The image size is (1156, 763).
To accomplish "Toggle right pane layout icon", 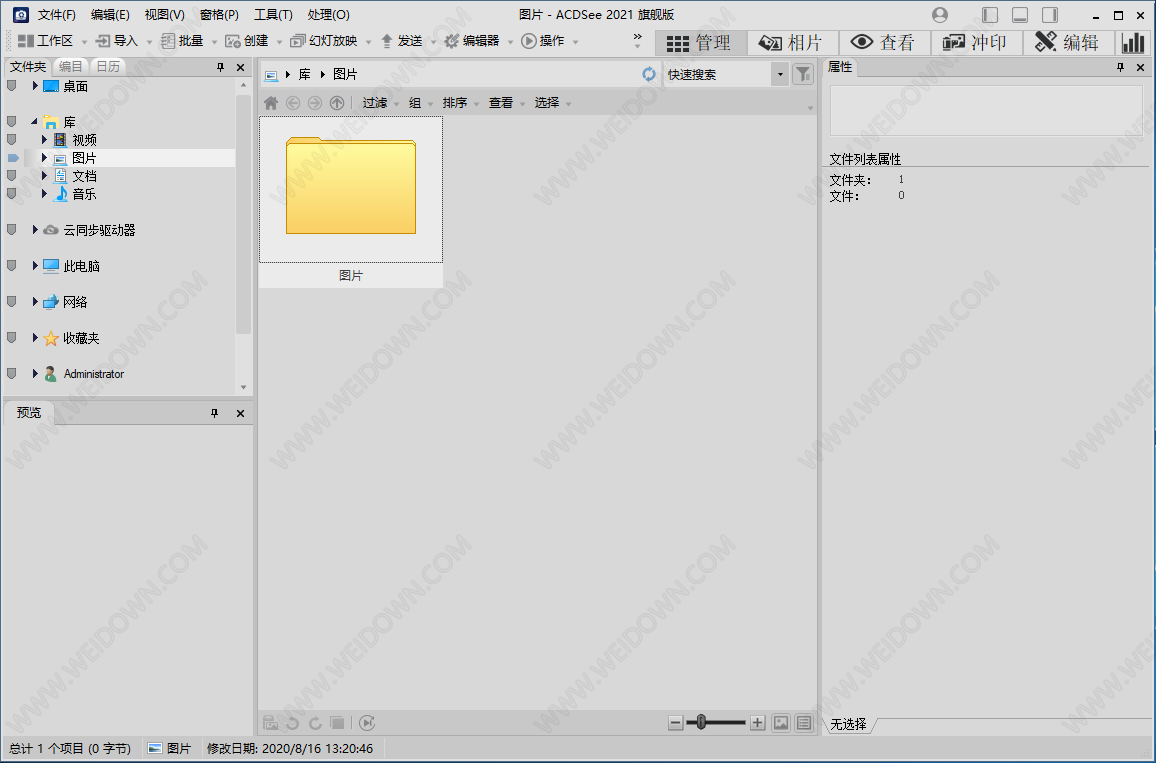I will (x=1050, y=15).
